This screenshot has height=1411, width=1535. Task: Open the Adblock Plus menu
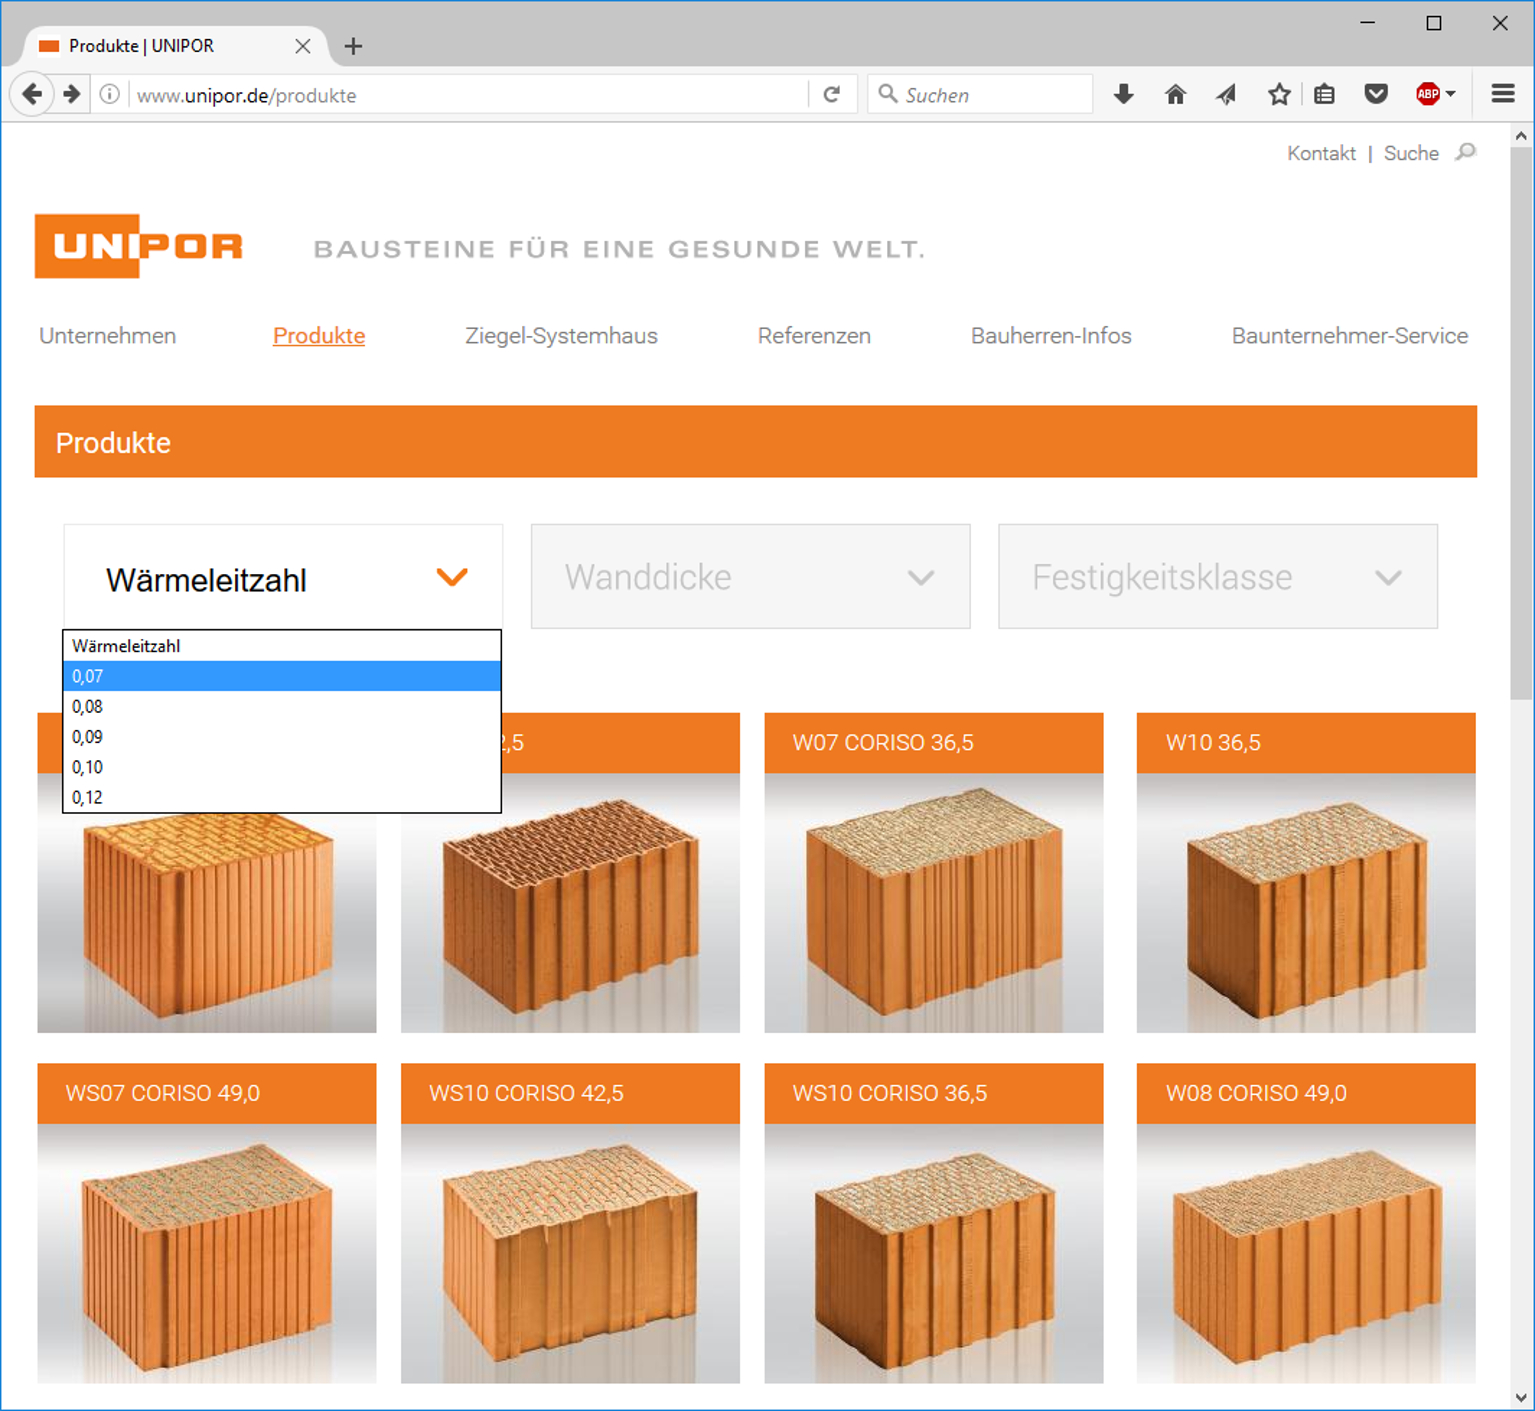point(1435,95)
